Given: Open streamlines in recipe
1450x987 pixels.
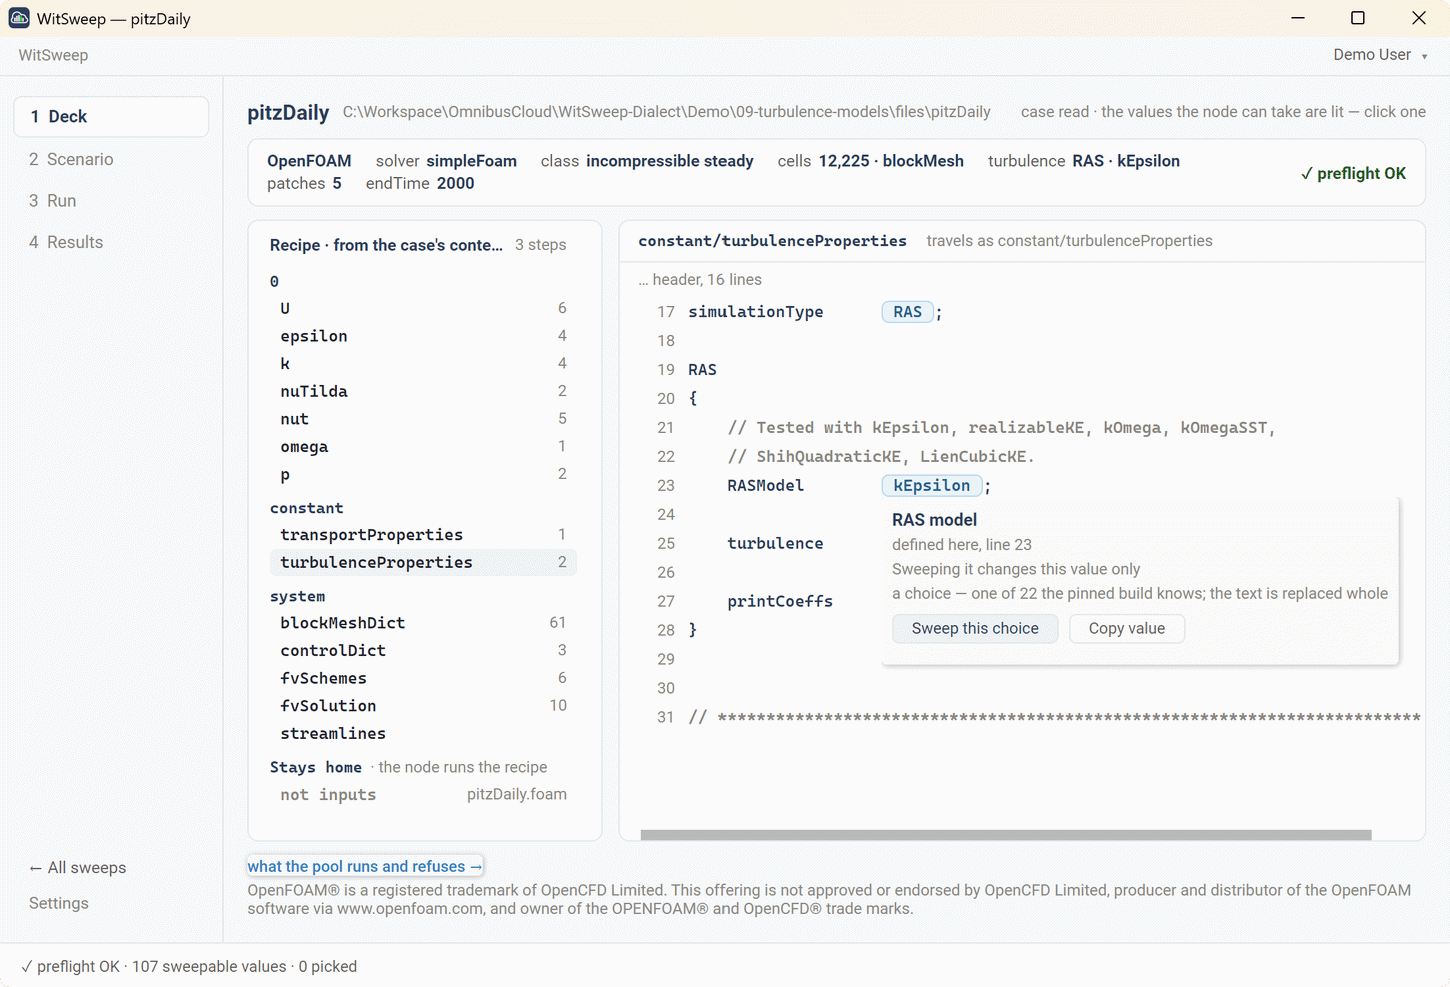Looking at the screenshot, I should (x=423, y=734).
